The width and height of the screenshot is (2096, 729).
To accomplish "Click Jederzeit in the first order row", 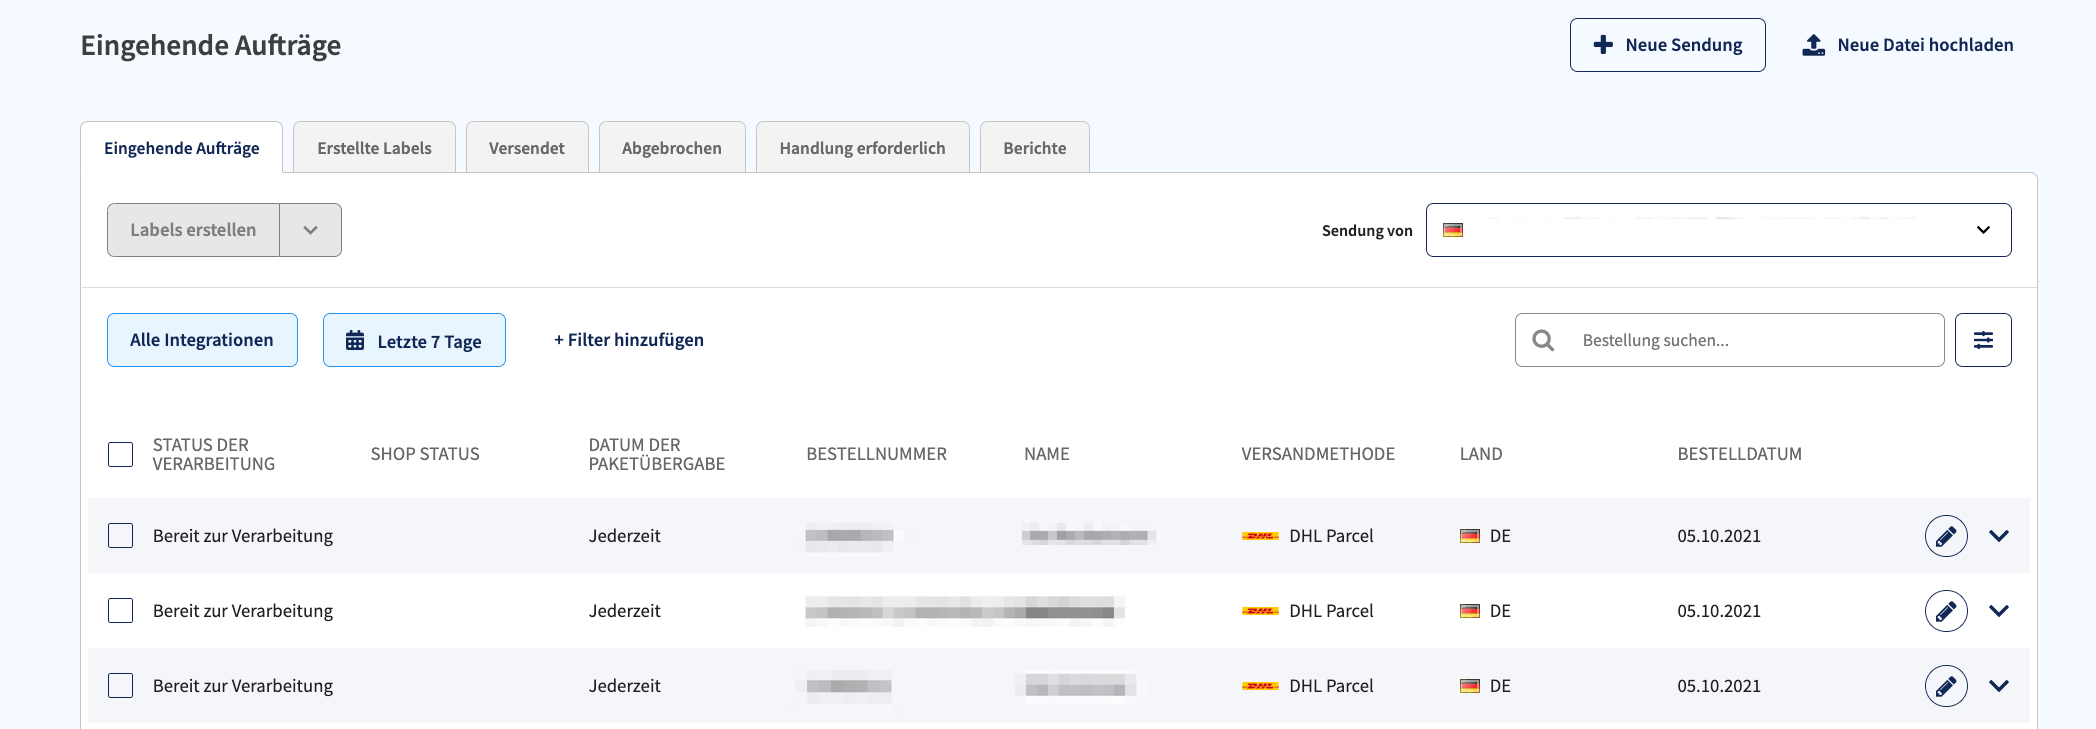I will click(x=625, y=536).
